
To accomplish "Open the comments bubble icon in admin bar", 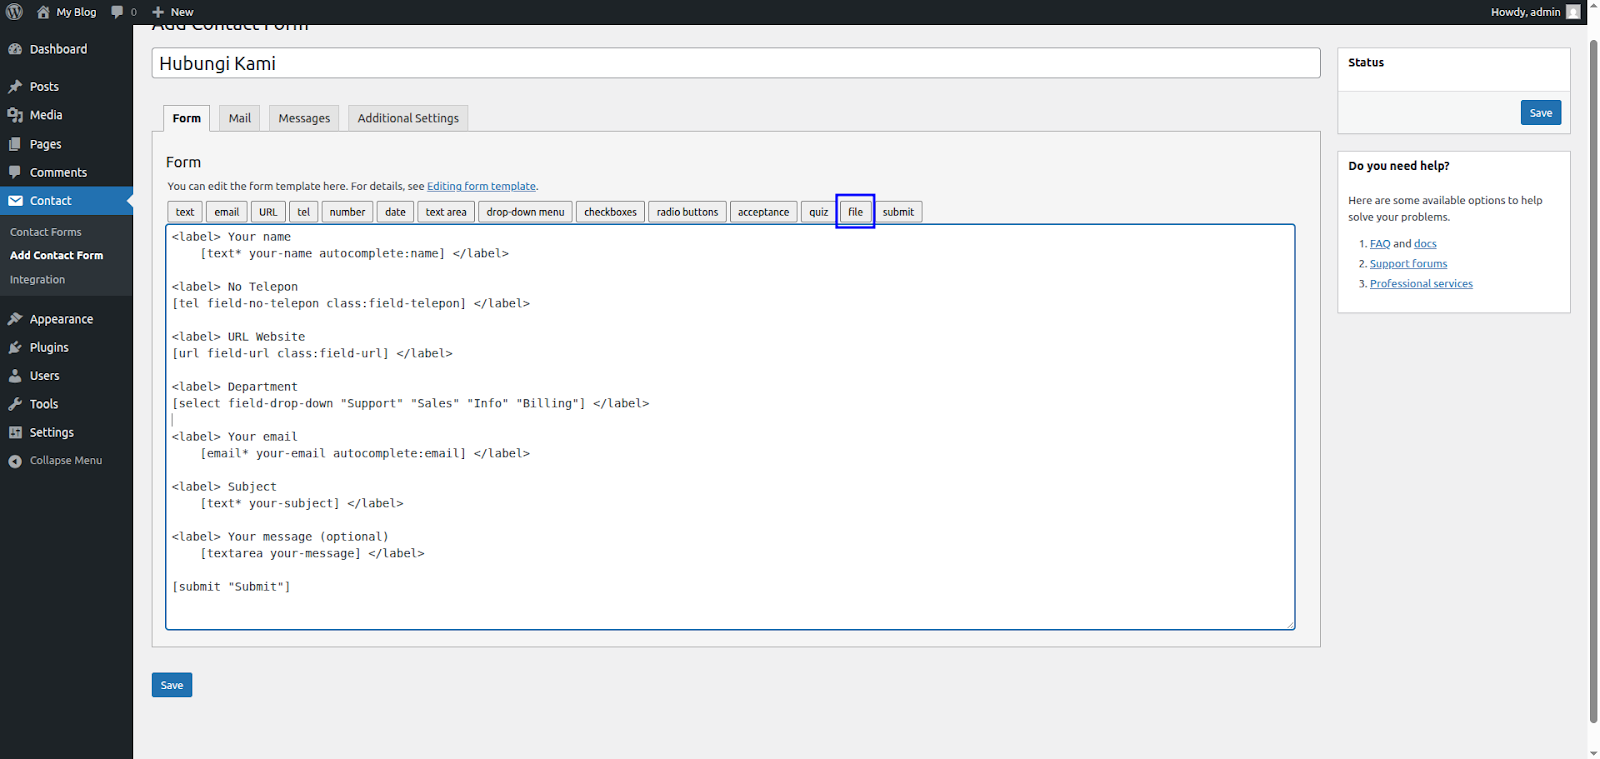I will click(118, 12).
